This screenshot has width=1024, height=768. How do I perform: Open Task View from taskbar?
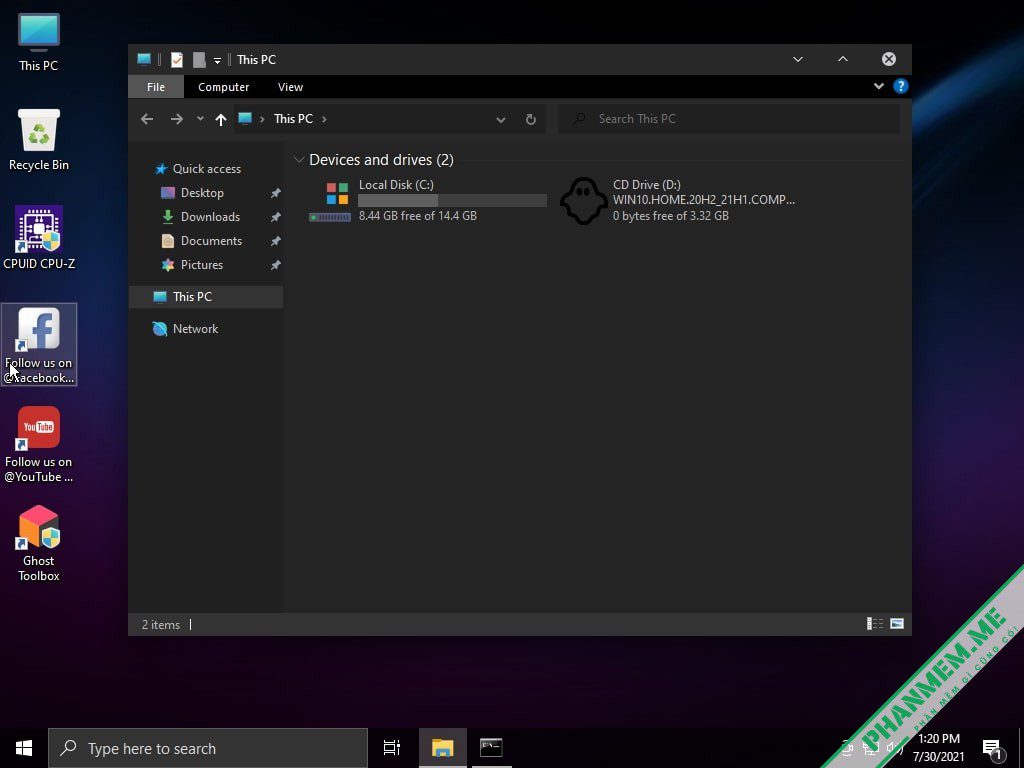(391, 748)
